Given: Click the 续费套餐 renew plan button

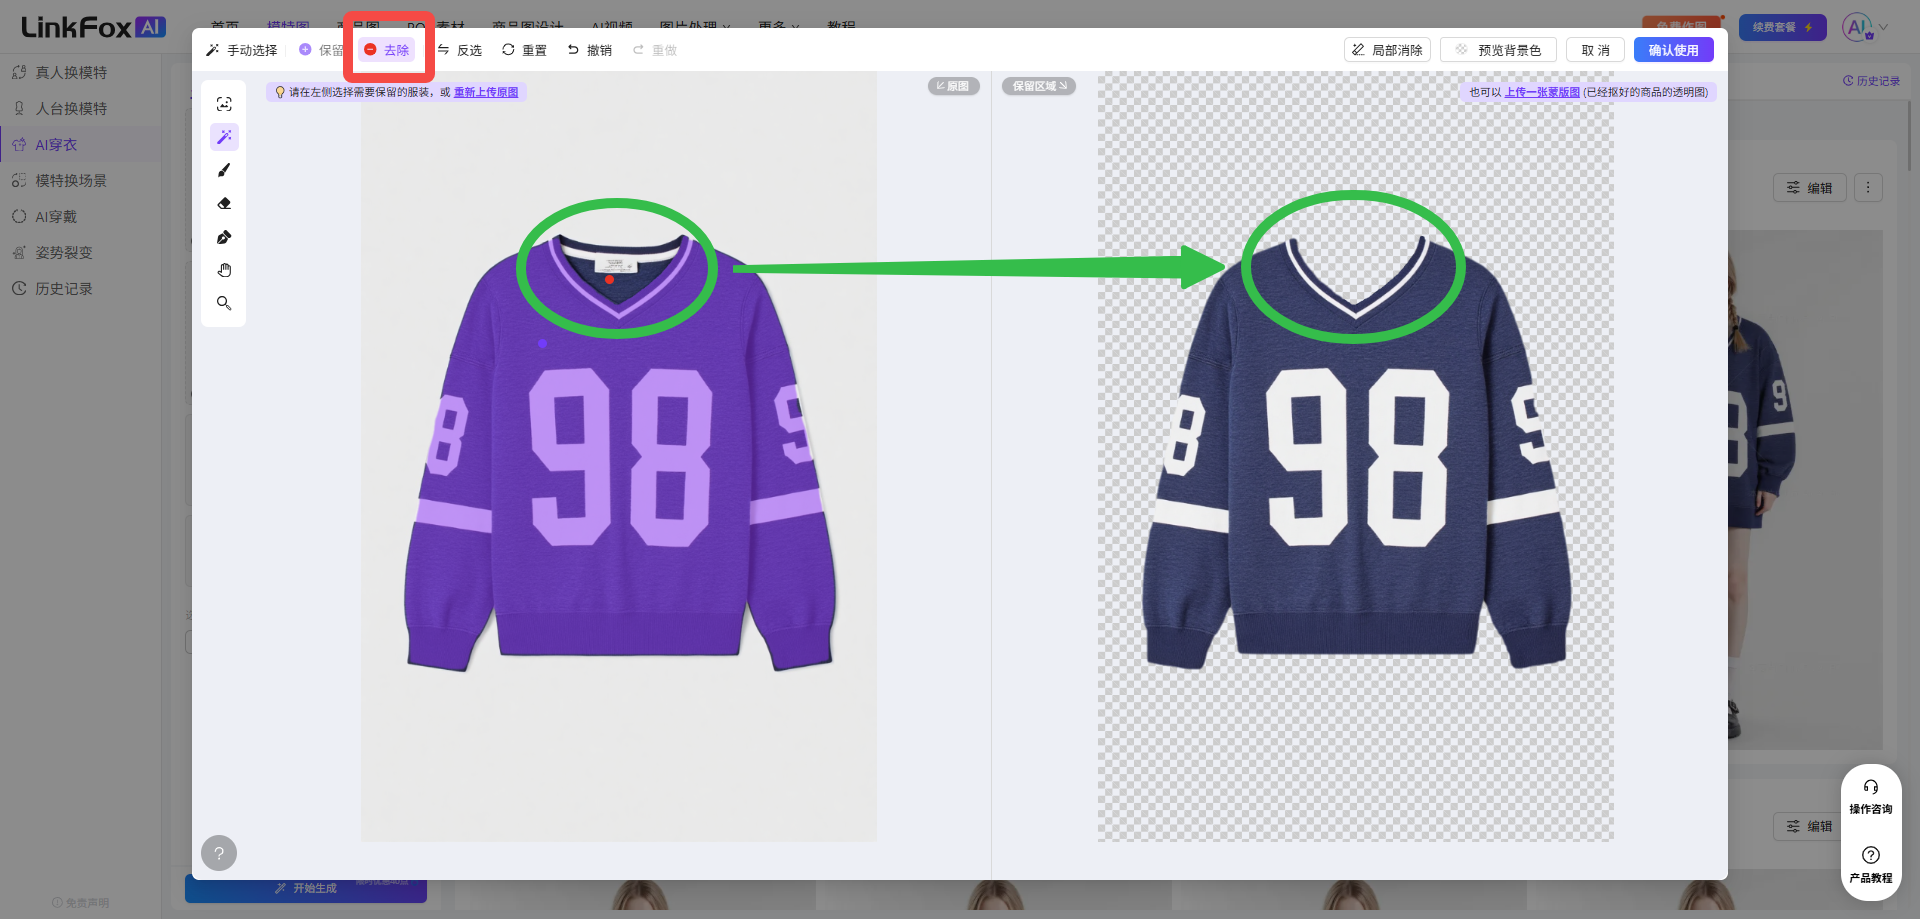Looking at the screenshot, I should click(x=1783, y=27).
